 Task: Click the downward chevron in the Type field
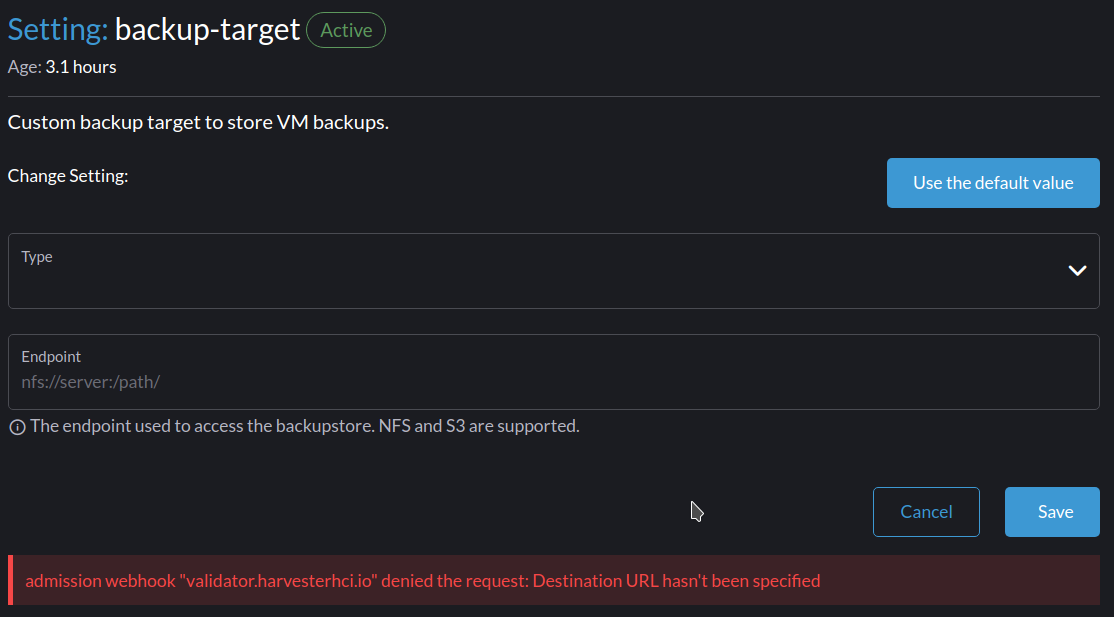coord(1077,270)
